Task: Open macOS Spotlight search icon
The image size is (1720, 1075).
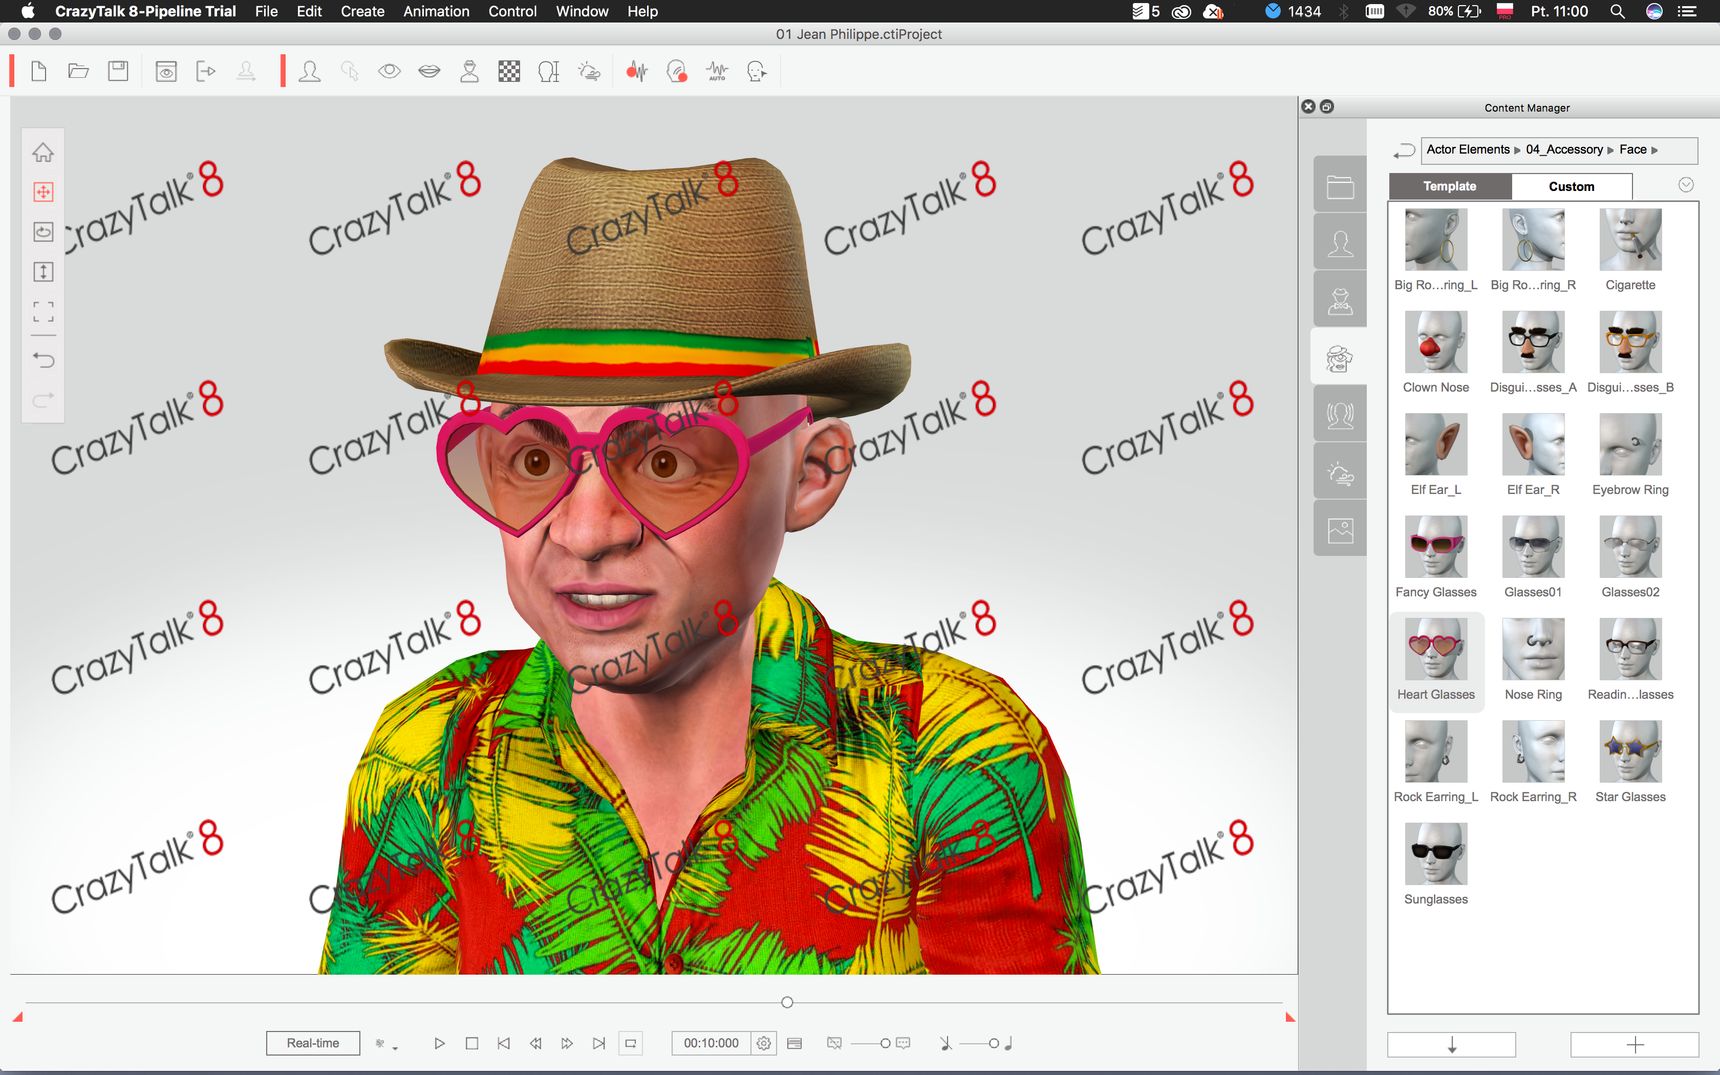Action: 1616,11
